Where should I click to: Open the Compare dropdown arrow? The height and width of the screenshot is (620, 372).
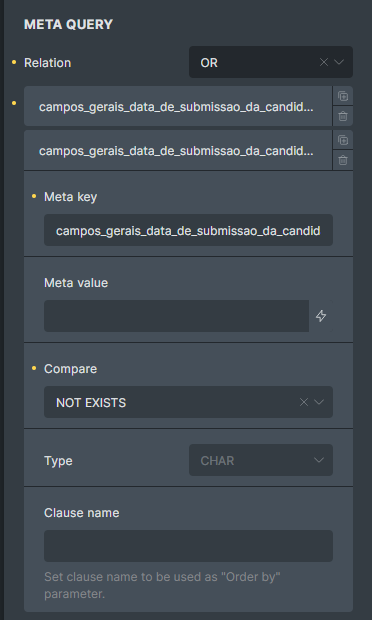pyautogui.click(x=319, y=402)
